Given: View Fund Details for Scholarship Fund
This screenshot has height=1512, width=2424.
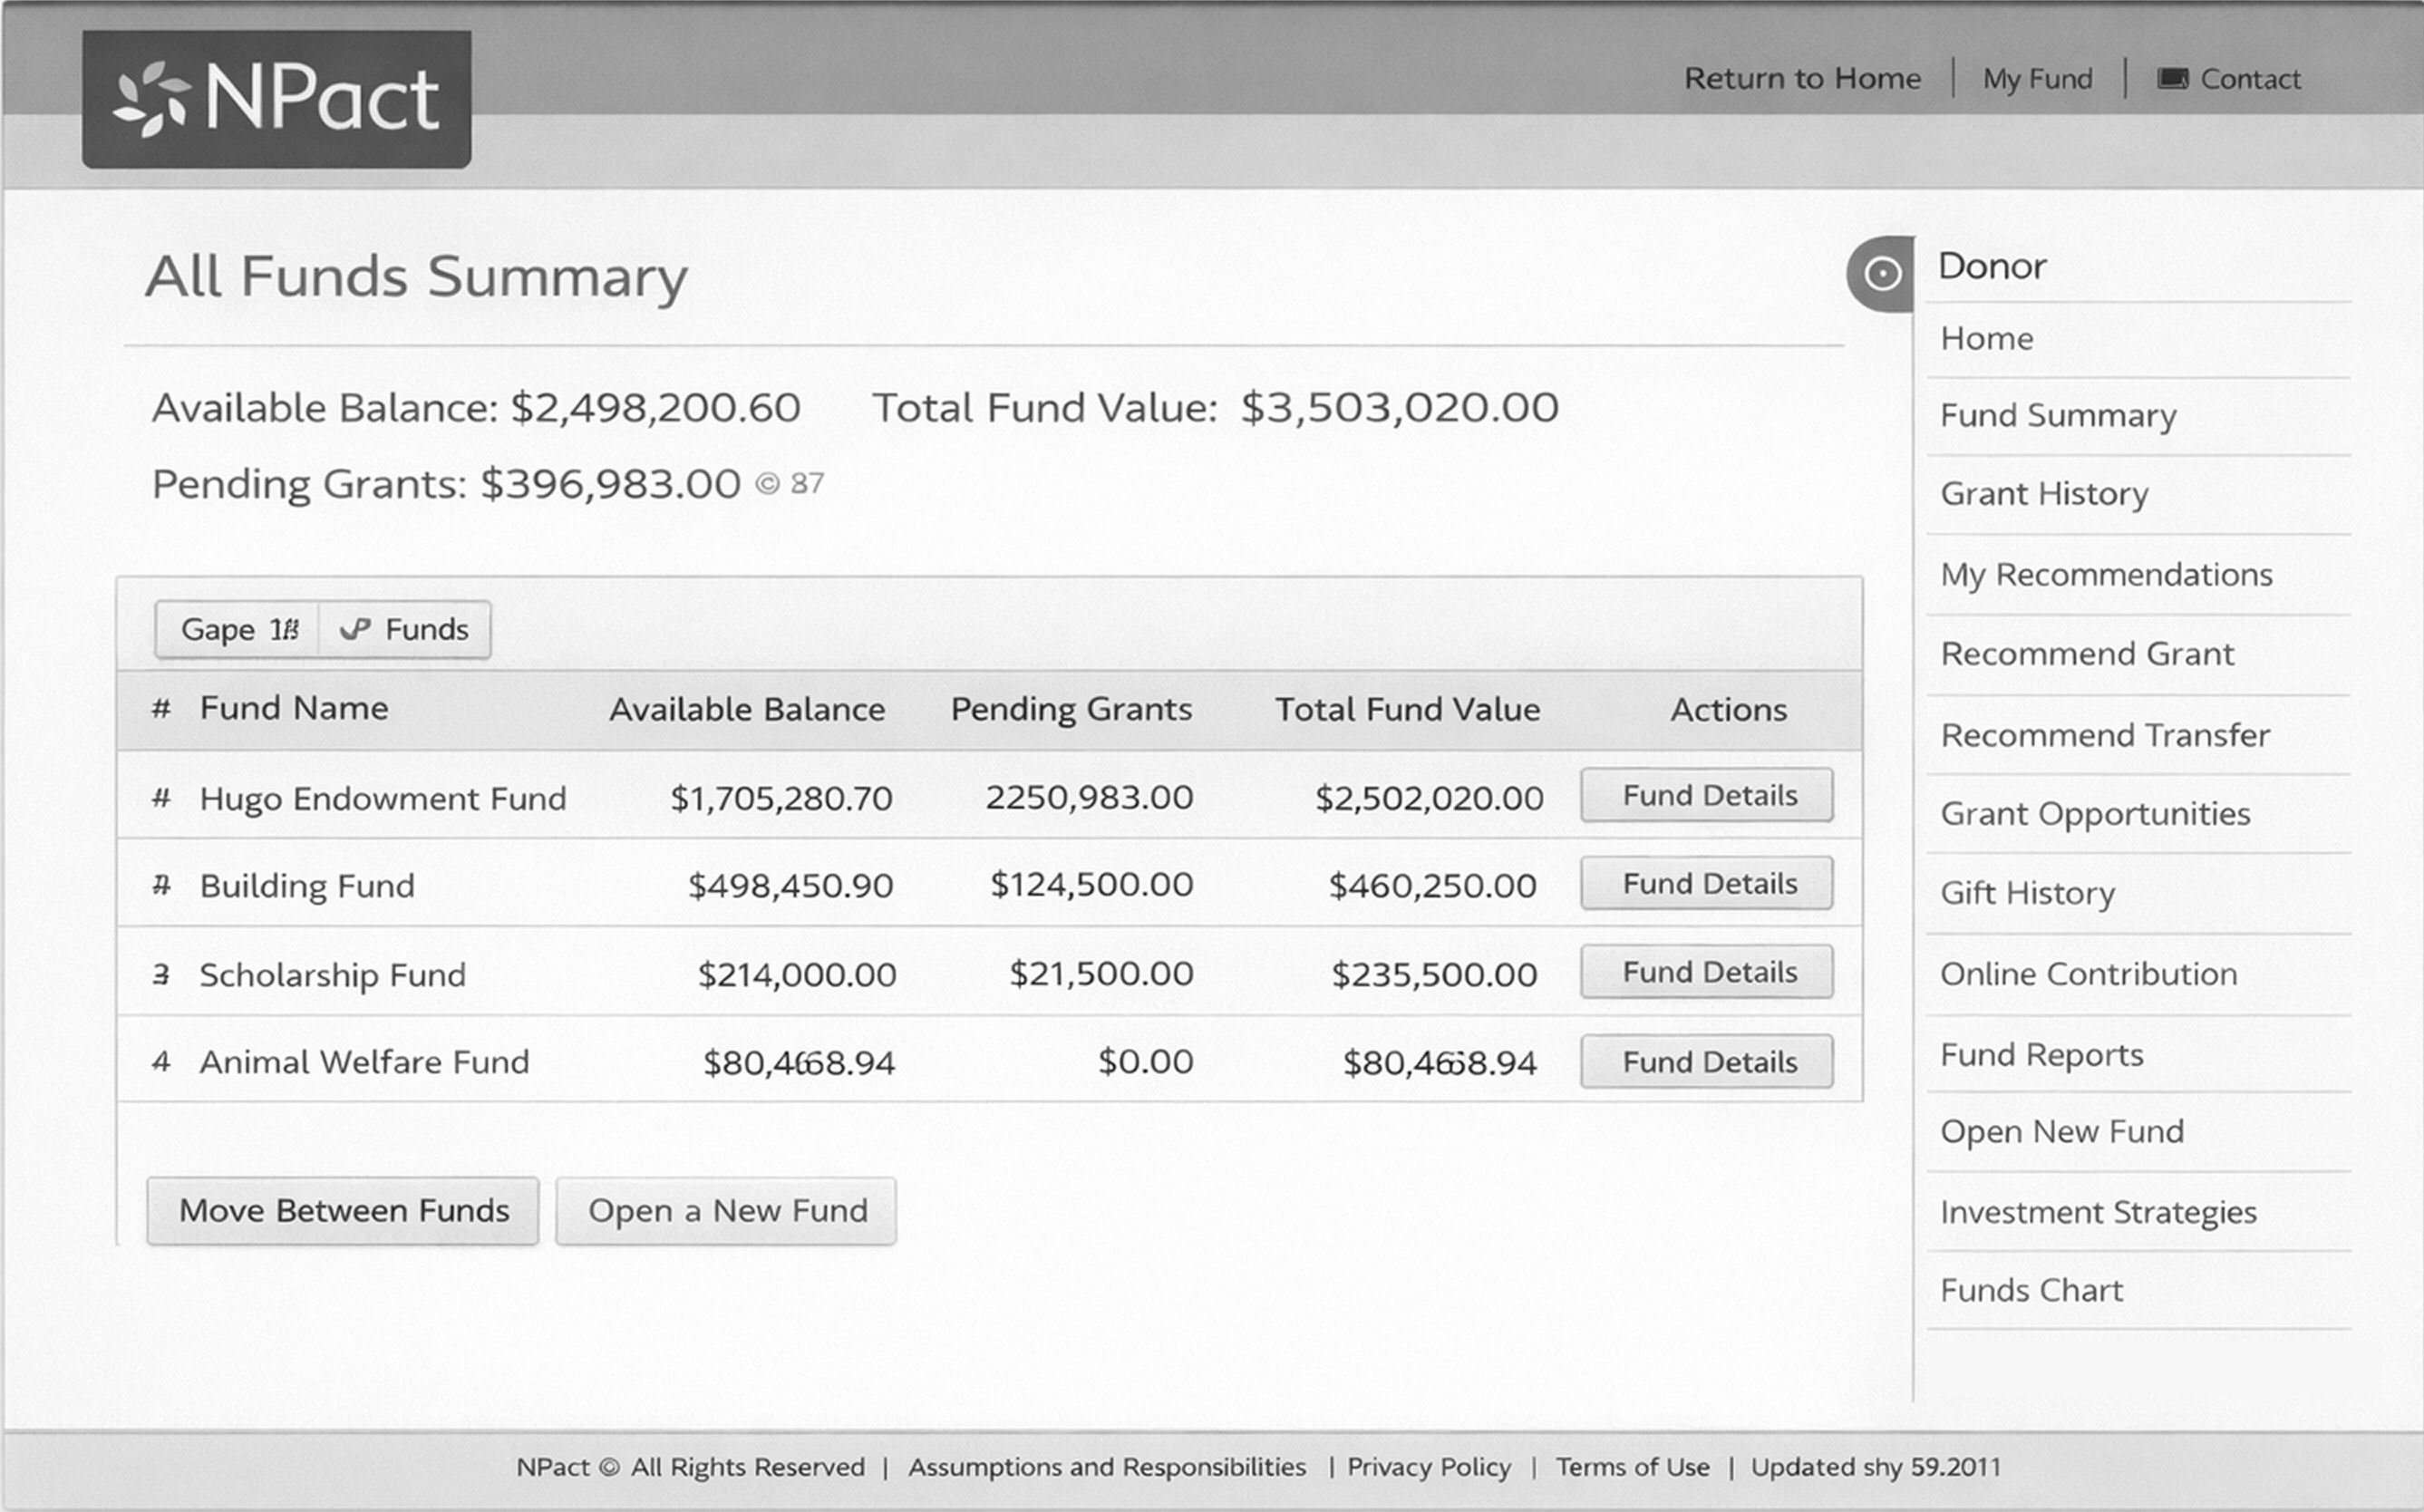Looking at the screenshot, I should tap(1707, 972).
